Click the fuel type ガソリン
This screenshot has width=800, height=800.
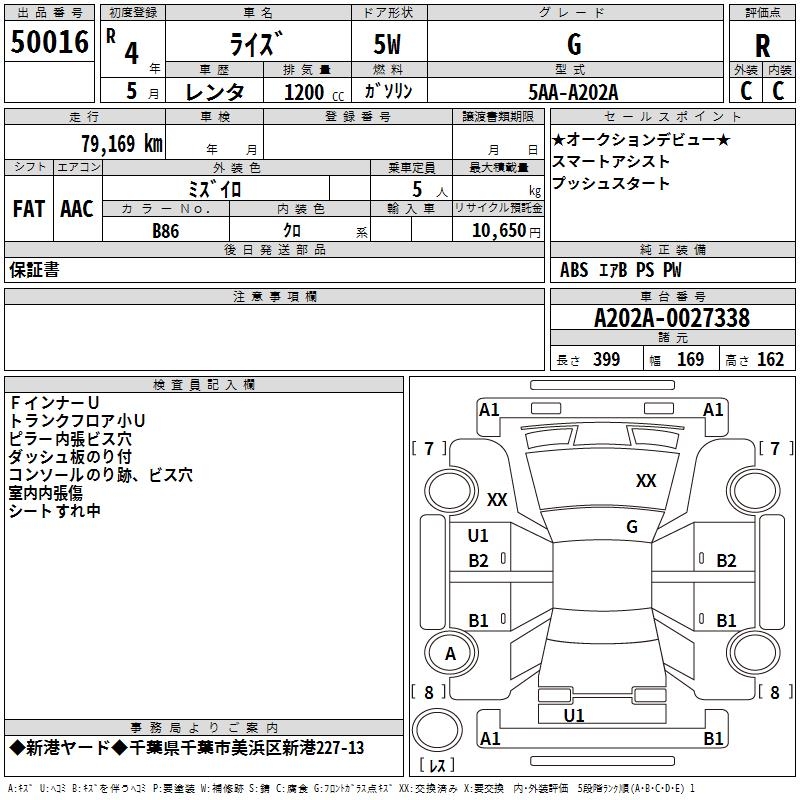click(x=388, y=91)
